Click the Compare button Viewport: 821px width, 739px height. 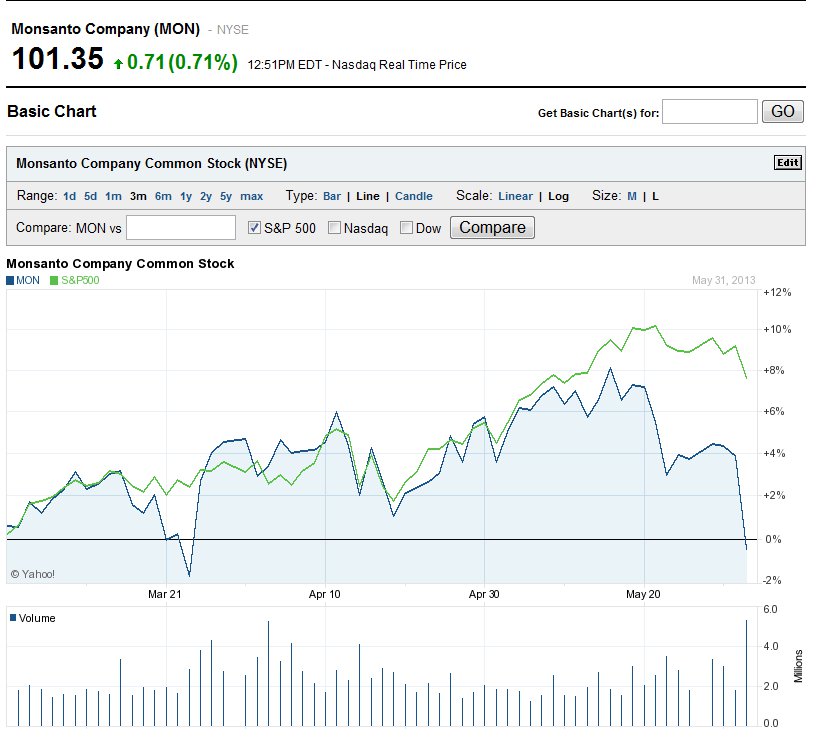point(492,227)
